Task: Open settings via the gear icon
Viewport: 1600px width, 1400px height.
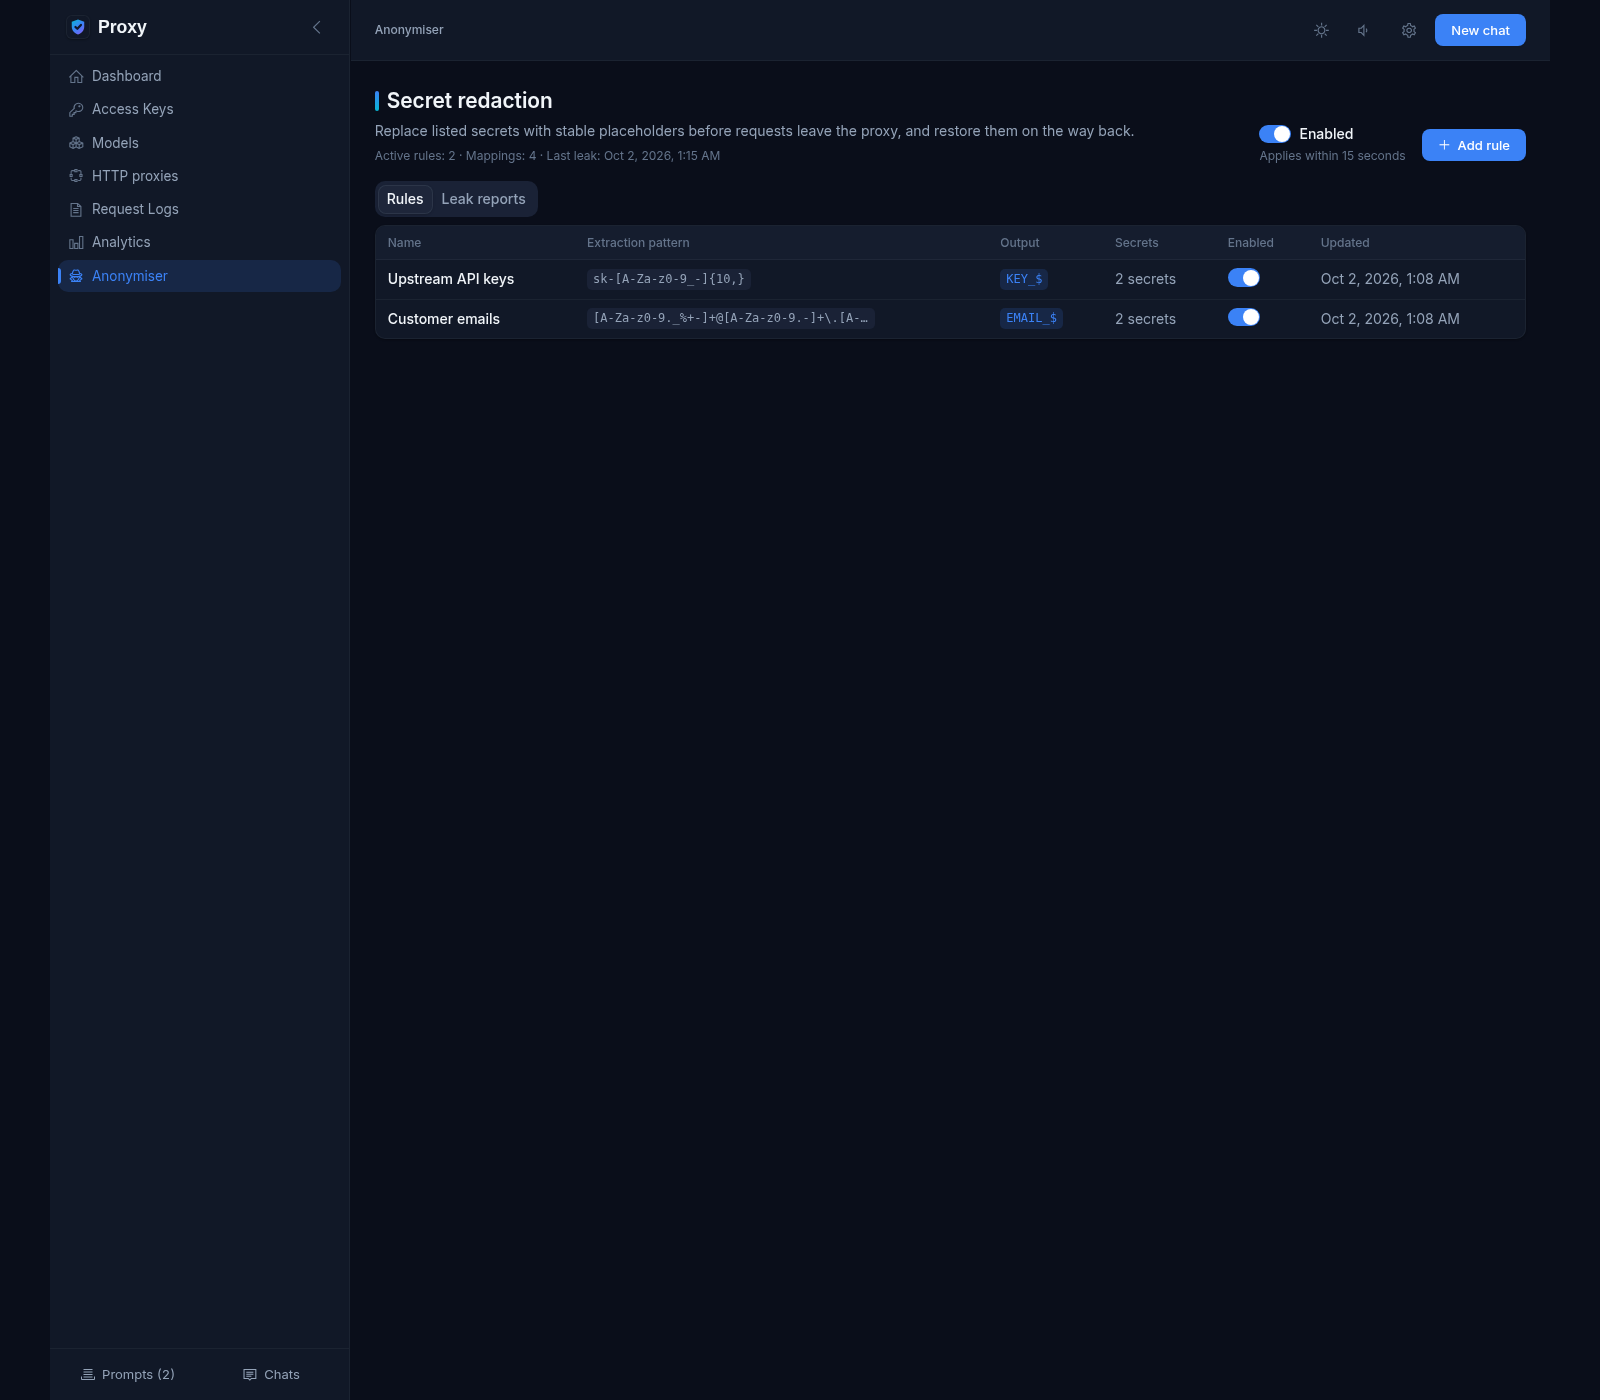Action: [x=1409, y=30]
